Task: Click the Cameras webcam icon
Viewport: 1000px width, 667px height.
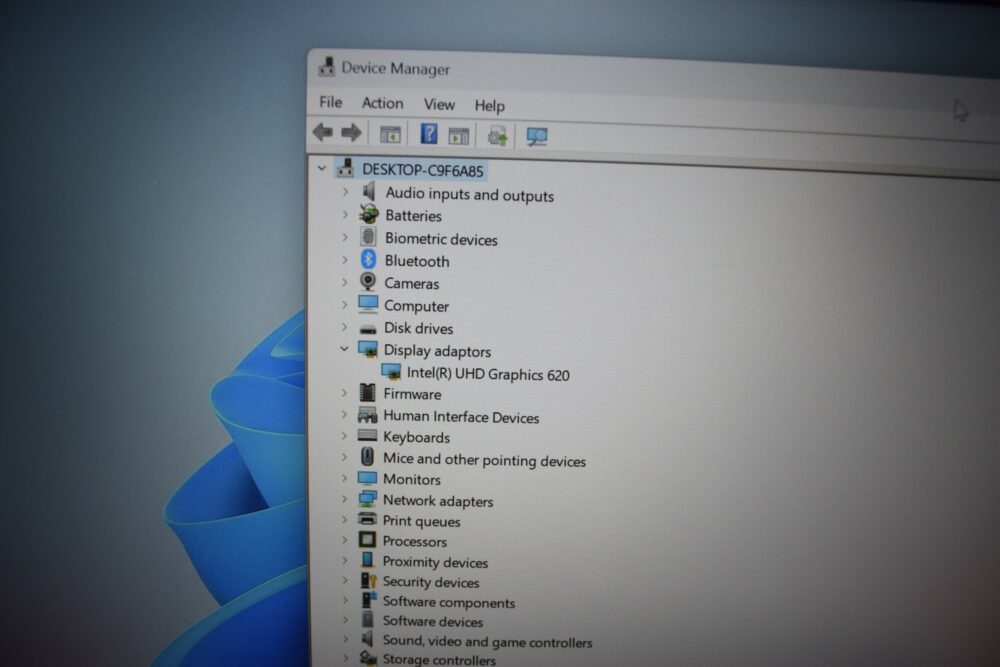Action: pyautogui.click(x=368, y=281)
